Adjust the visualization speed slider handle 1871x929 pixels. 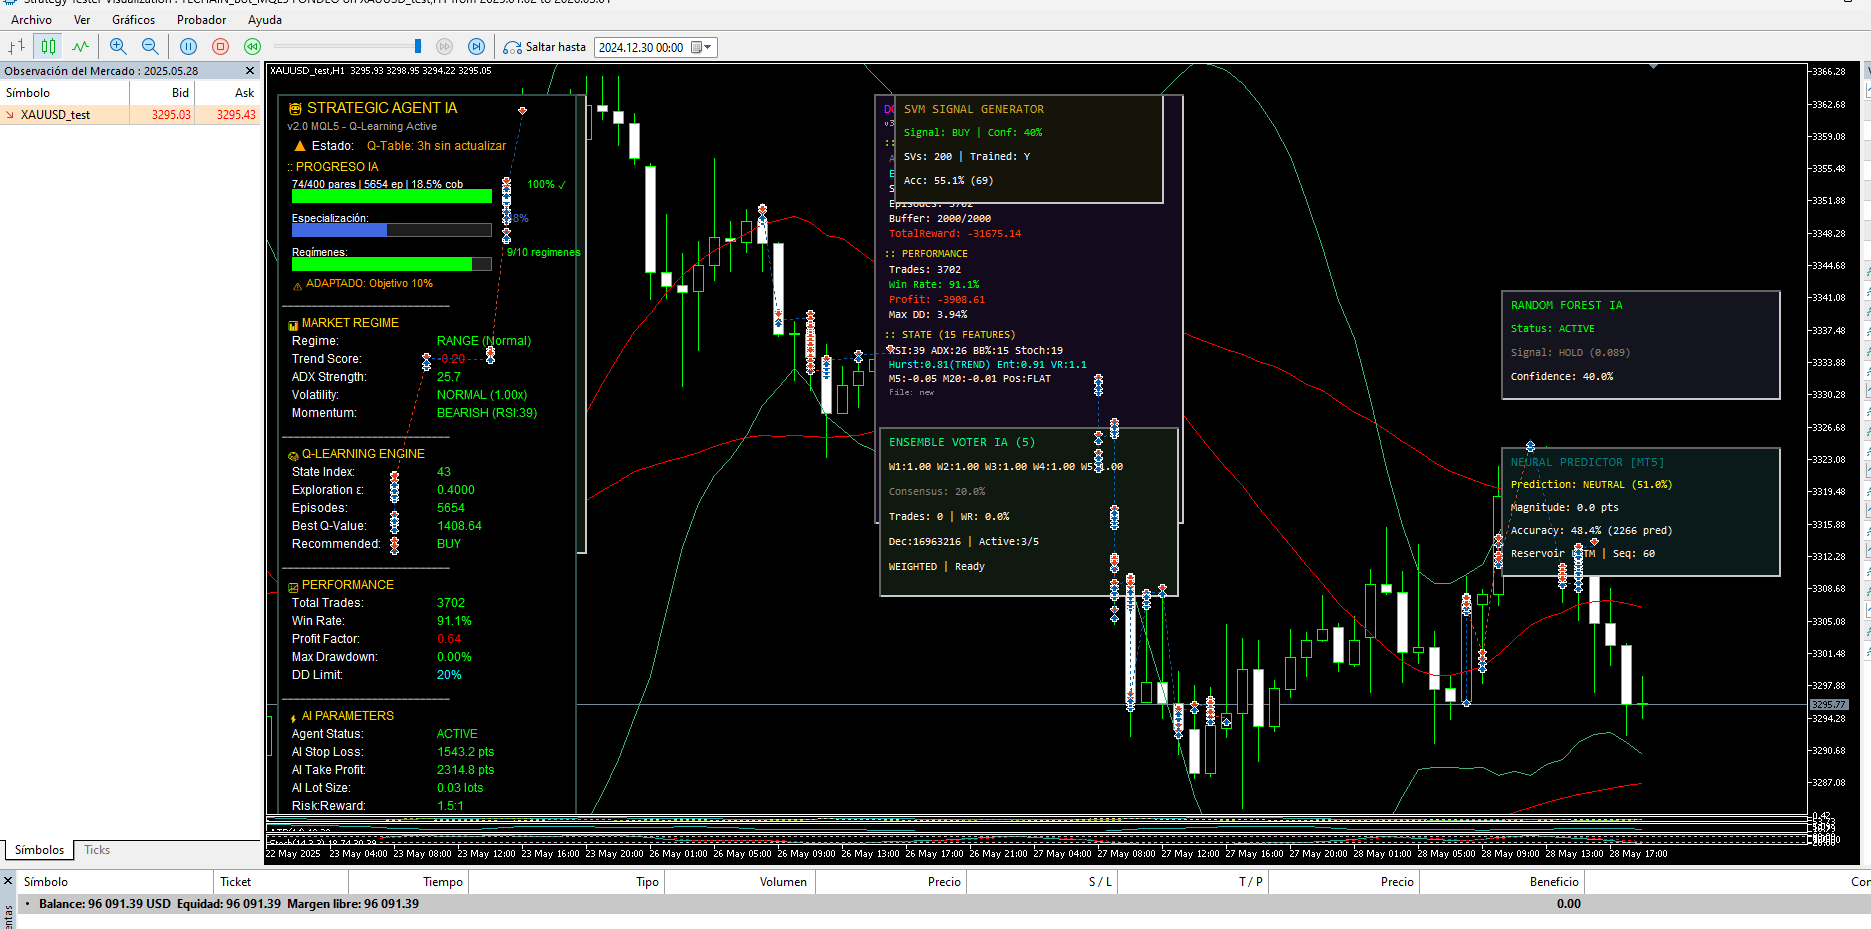pyautogui.click(x=418, y=47)
